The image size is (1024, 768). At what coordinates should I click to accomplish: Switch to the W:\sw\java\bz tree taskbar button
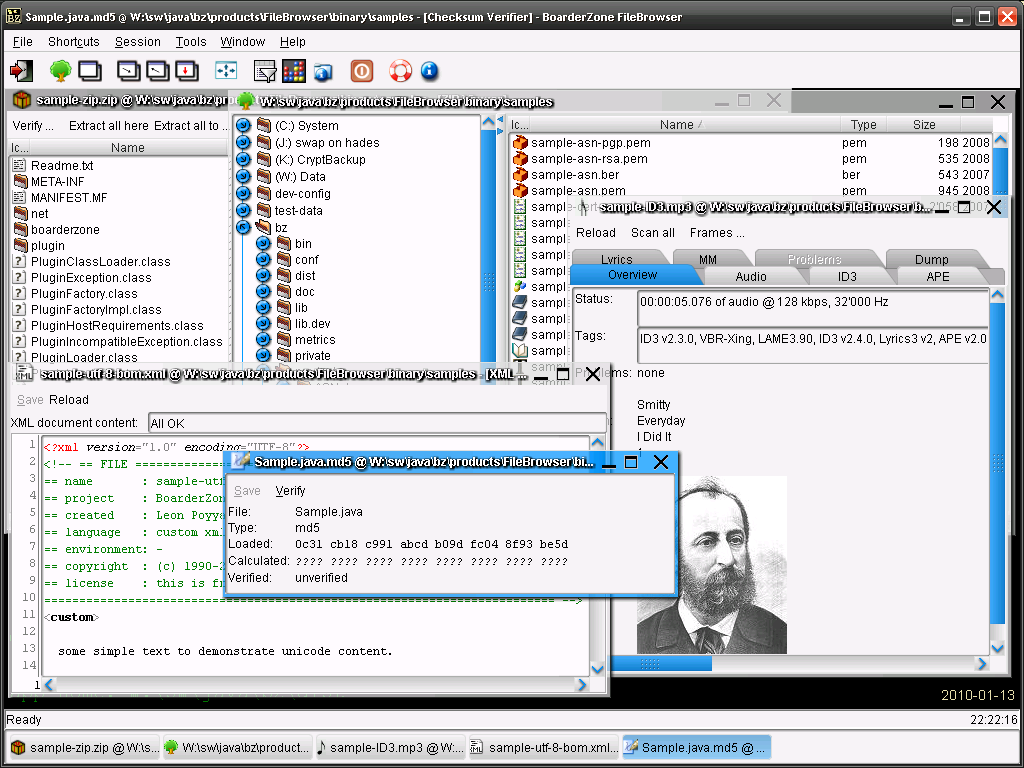pyautogui.click(x=237, y=747)
